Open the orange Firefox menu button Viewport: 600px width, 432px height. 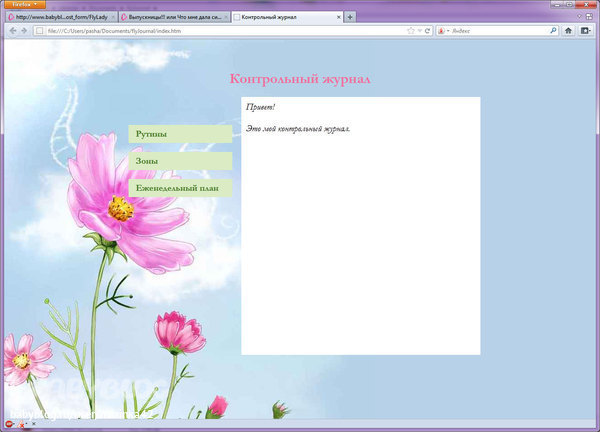coord(25,5)
